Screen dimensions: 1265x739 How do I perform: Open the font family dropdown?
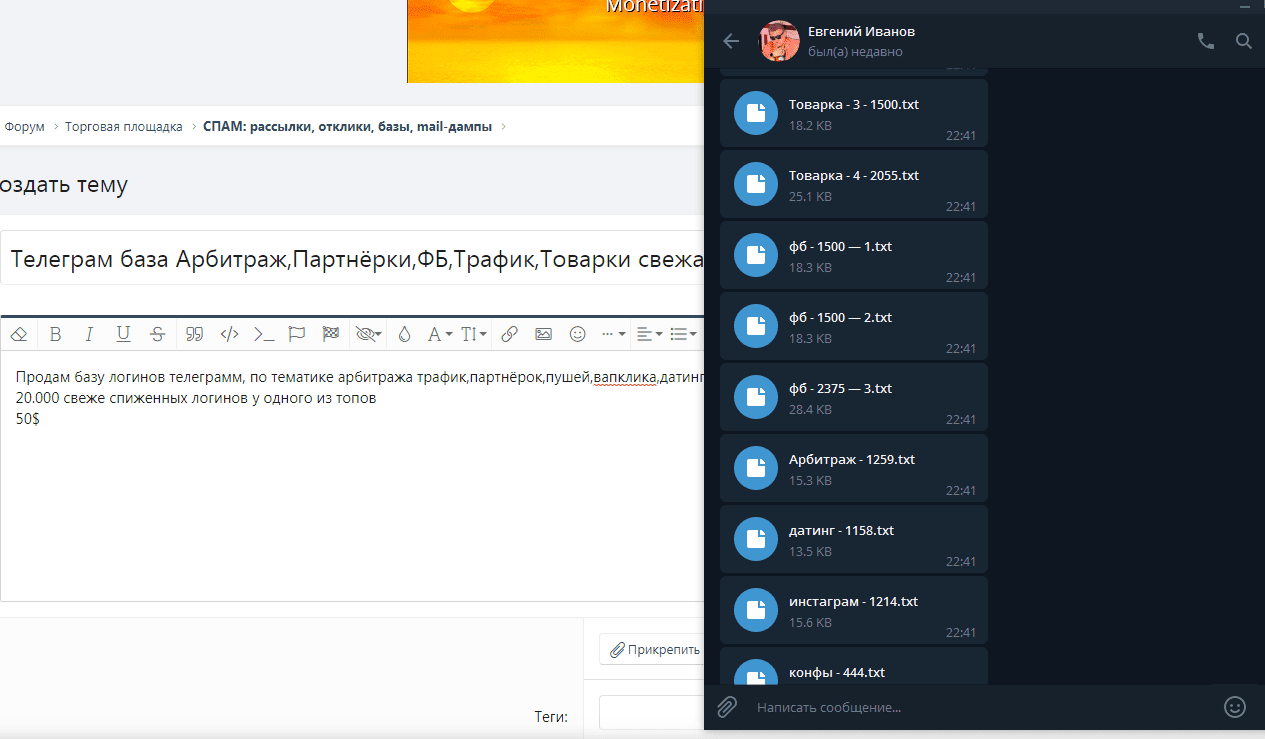[440, 334]
